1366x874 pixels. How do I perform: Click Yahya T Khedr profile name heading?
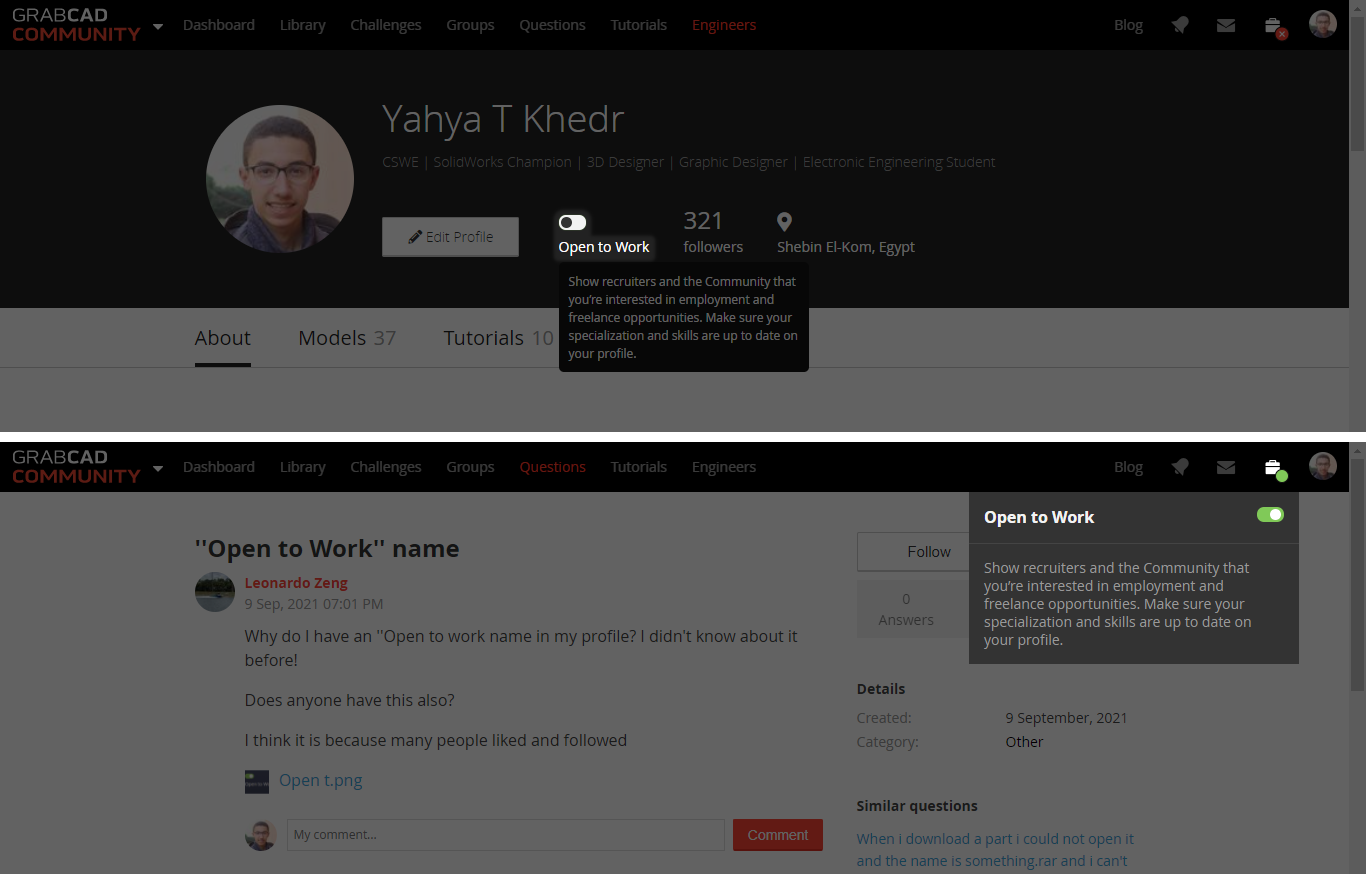[x=503, y=120]
